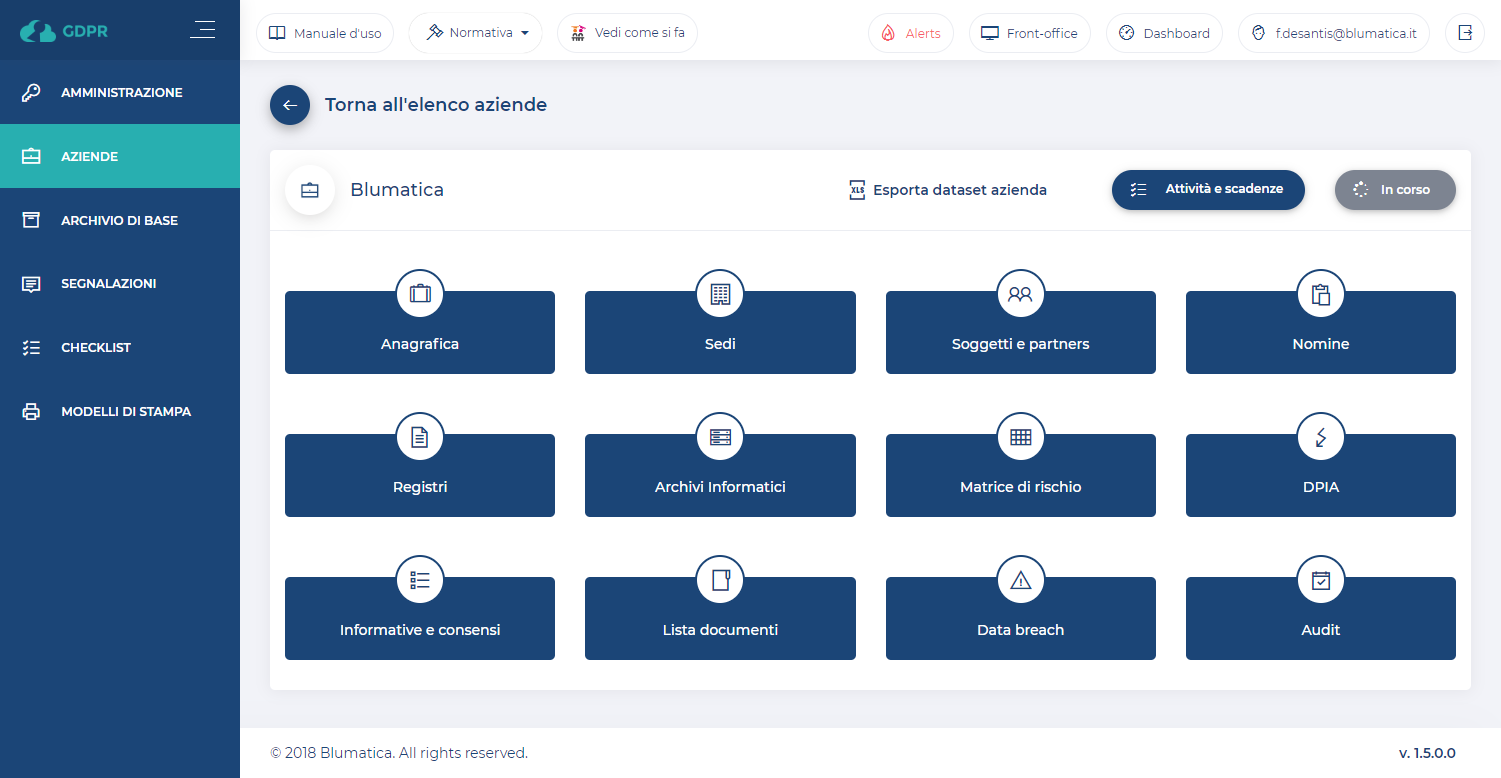
Task: Click Esporta dataset azienda link
Action: [x=947, y=190]
